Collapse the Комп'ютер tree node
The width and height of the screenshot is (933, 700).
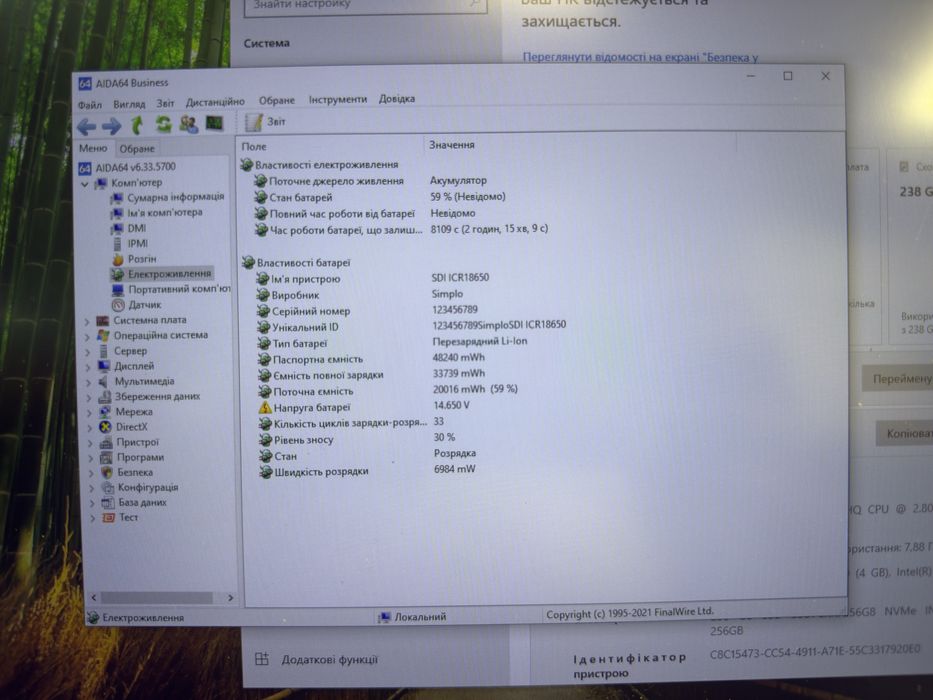(84, 184)
